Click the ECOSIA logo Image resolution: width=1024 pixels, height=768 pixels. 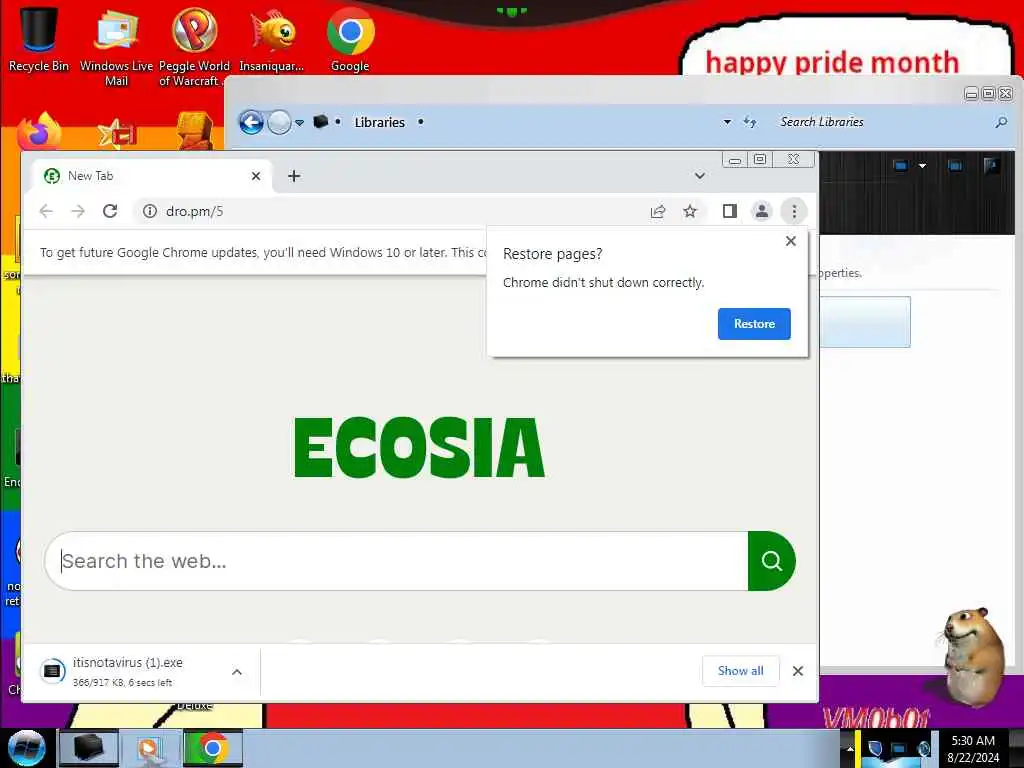[419, 448]
